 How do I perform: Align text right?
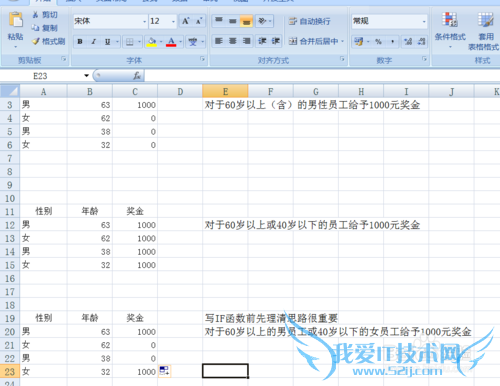click(x=246, y=41)
